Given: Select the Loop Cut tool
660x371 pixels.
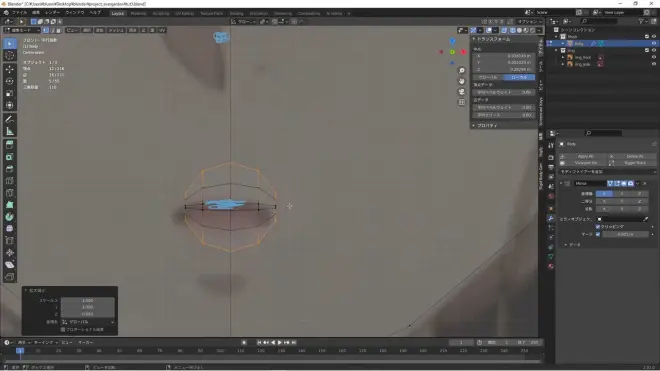Looking at the screenshot, I should 10,181.
